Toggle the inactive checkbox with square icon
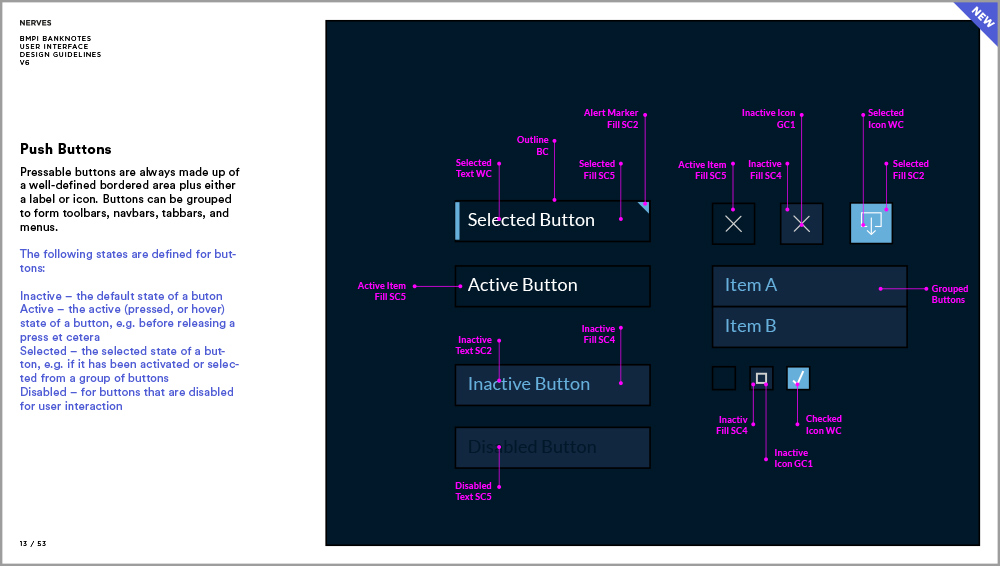This screenshot has height=567, width=1000. 761,378
